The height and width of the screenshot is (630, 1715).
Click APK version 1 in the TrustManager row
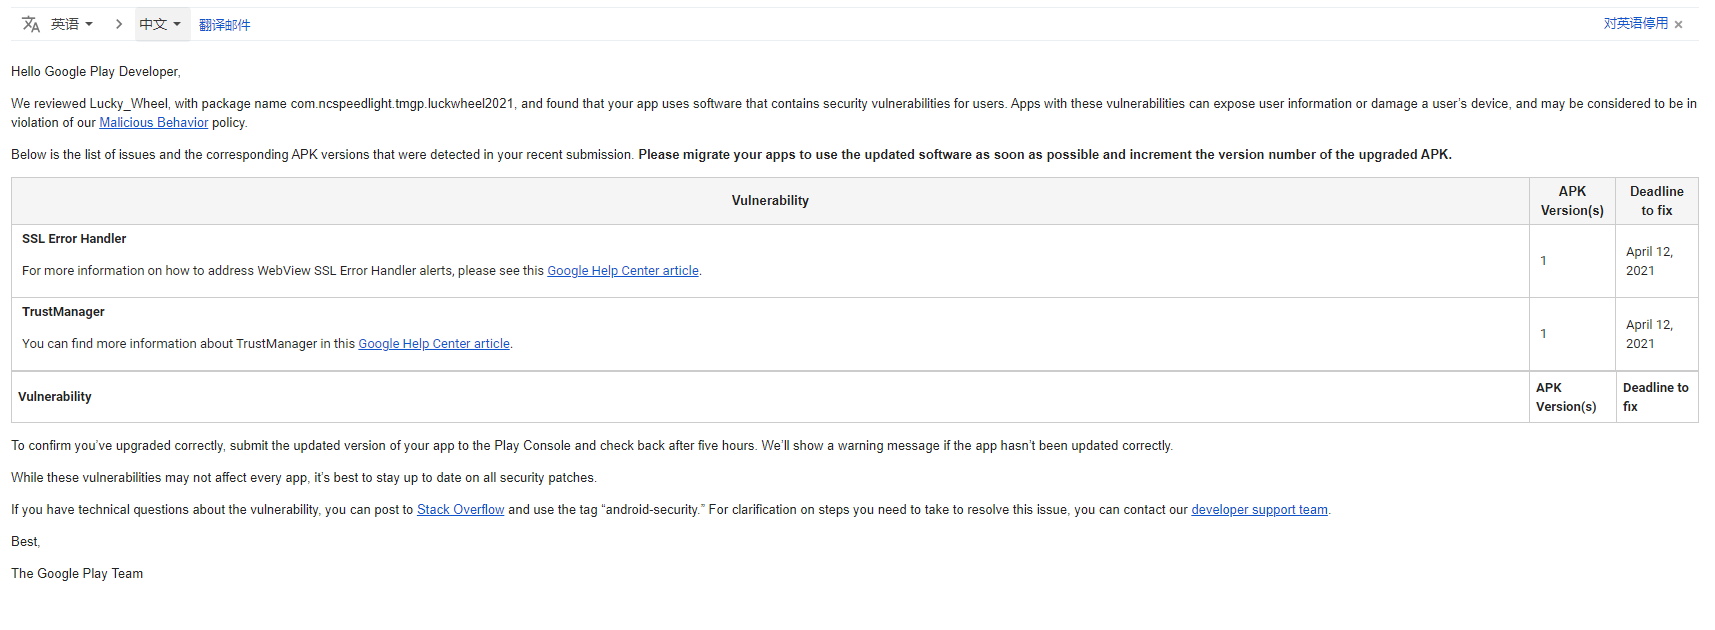(1543, 334)
